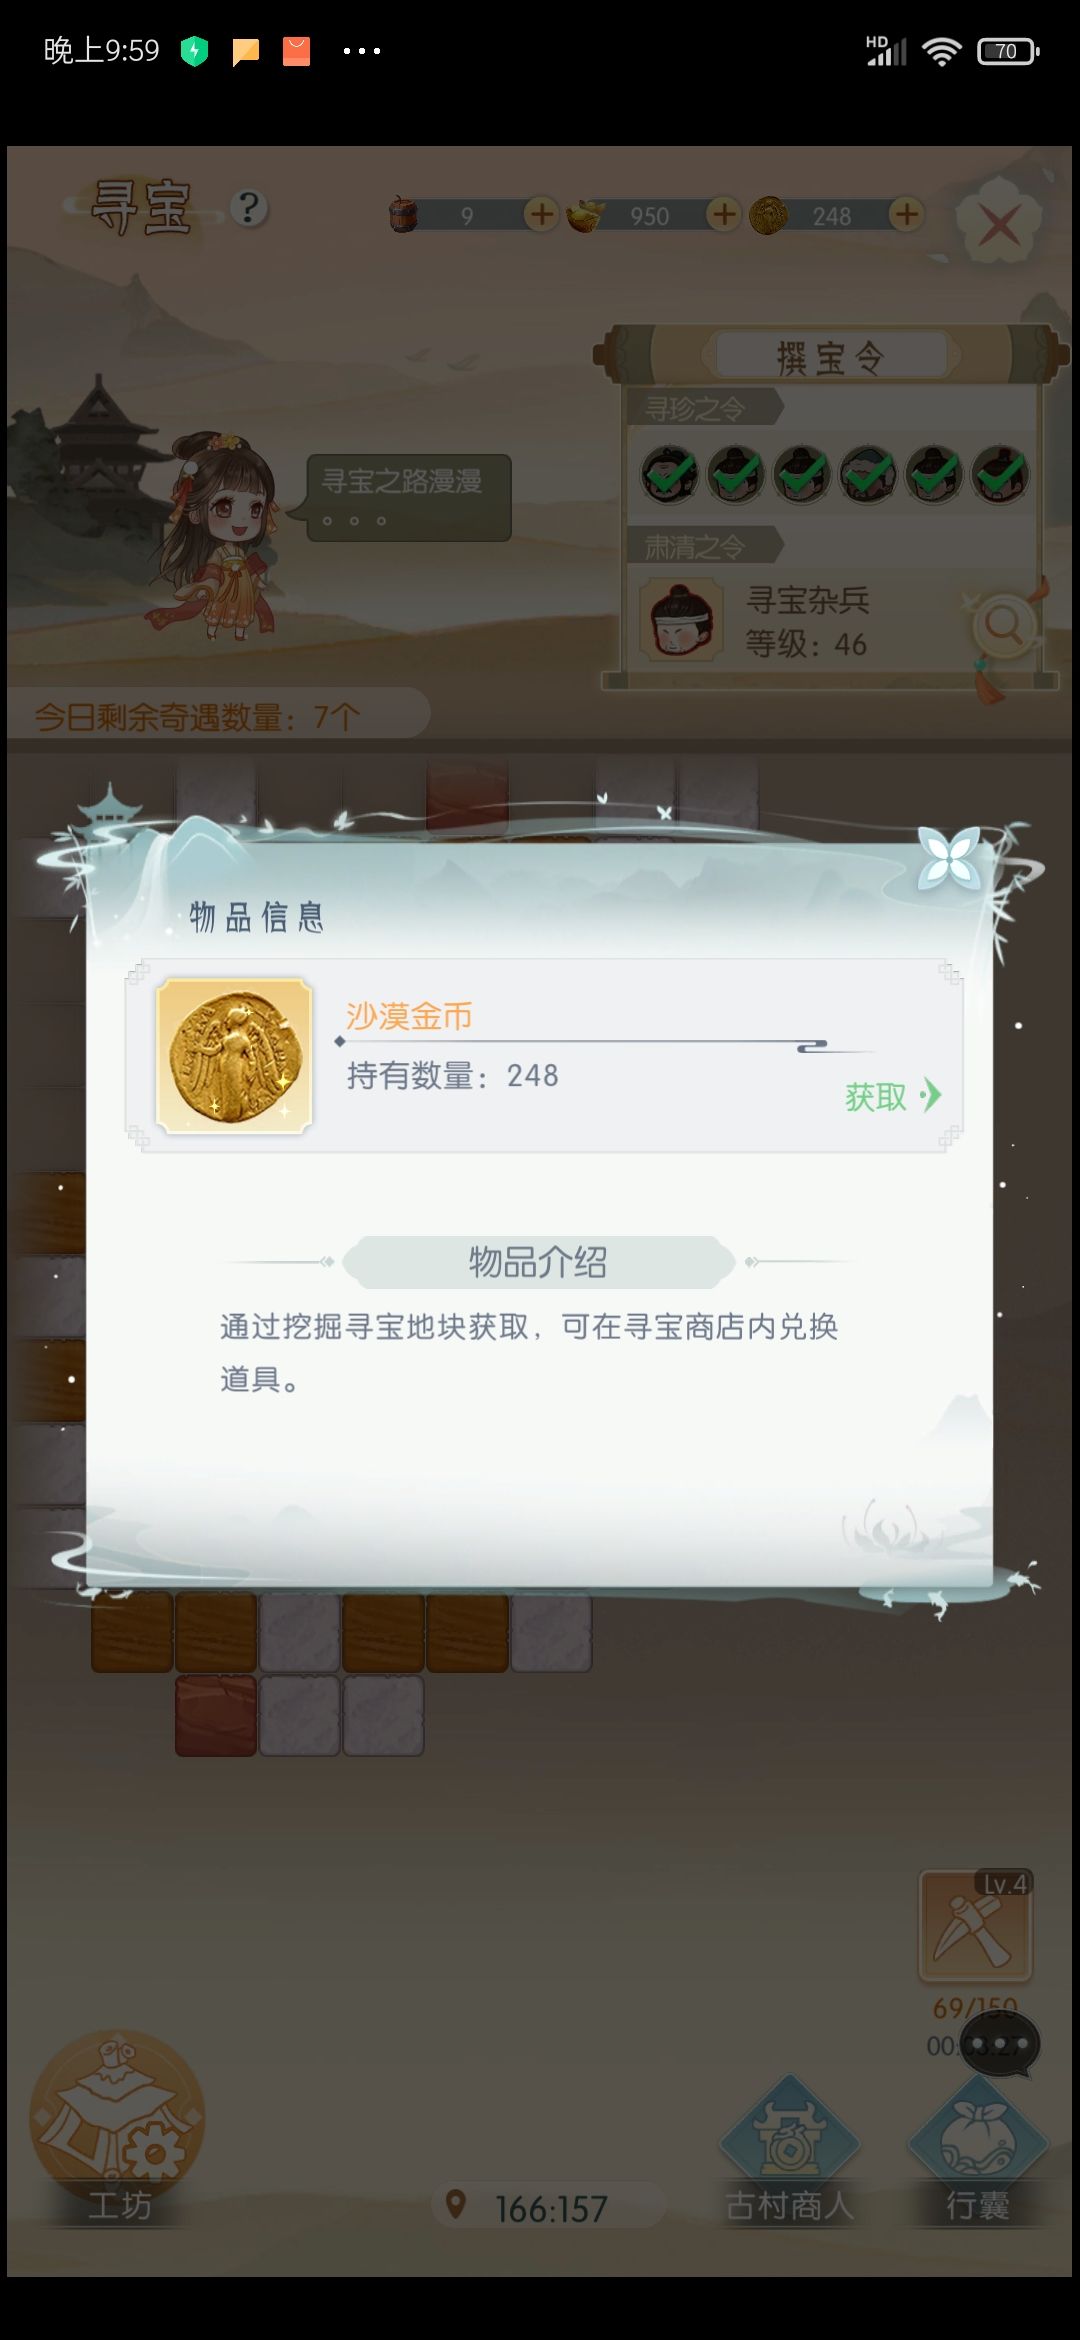Select the Lv.4 pickaxe tool
This screenshot has height=2340, width=1080.
pos(976,1926)
